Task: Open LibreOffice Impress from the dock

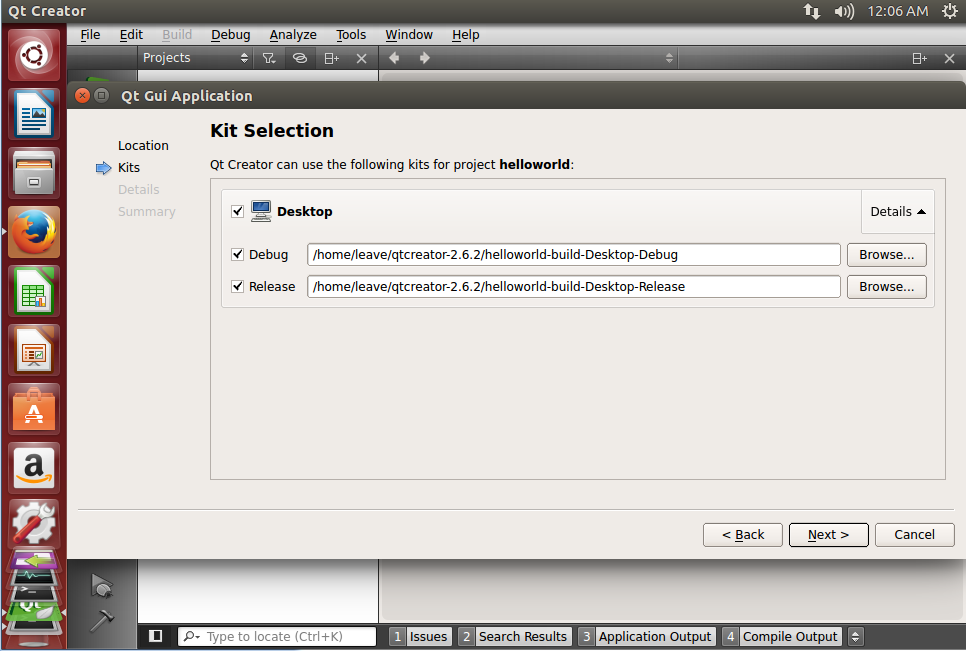Action: click(34, 350)
